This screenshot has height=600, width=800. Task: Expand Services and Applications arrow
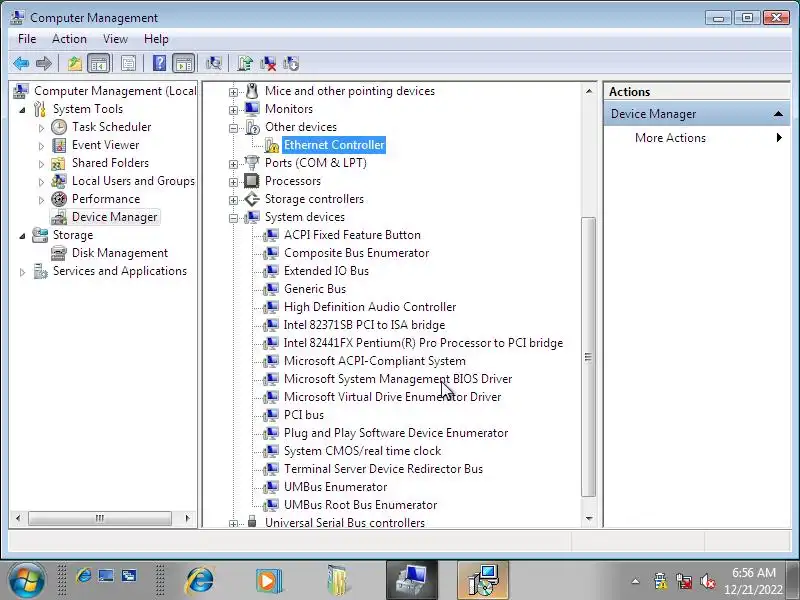(22, 272)
